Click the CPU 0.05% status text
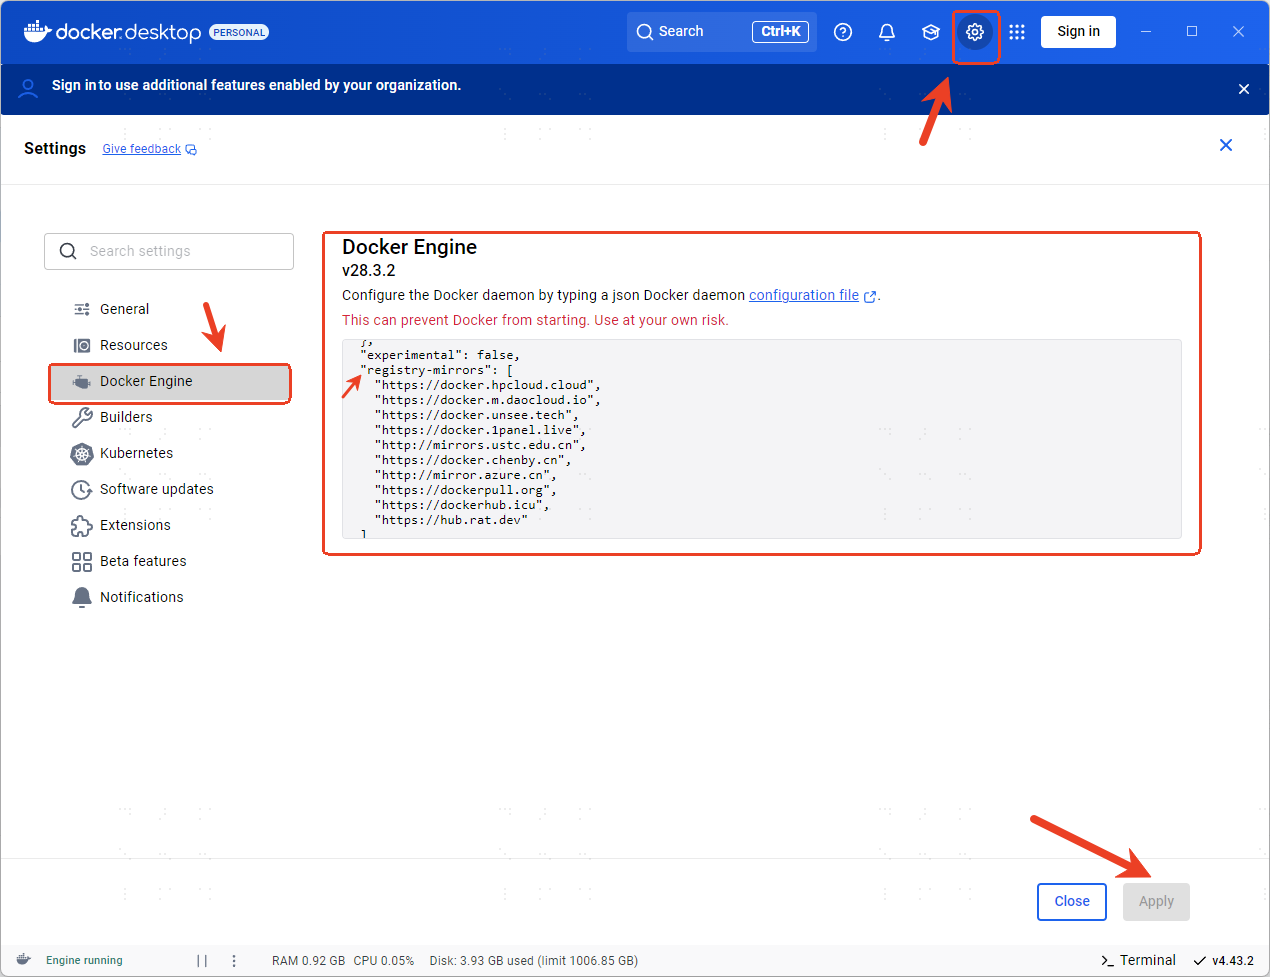1270x977 pixels. click(384, 961)
